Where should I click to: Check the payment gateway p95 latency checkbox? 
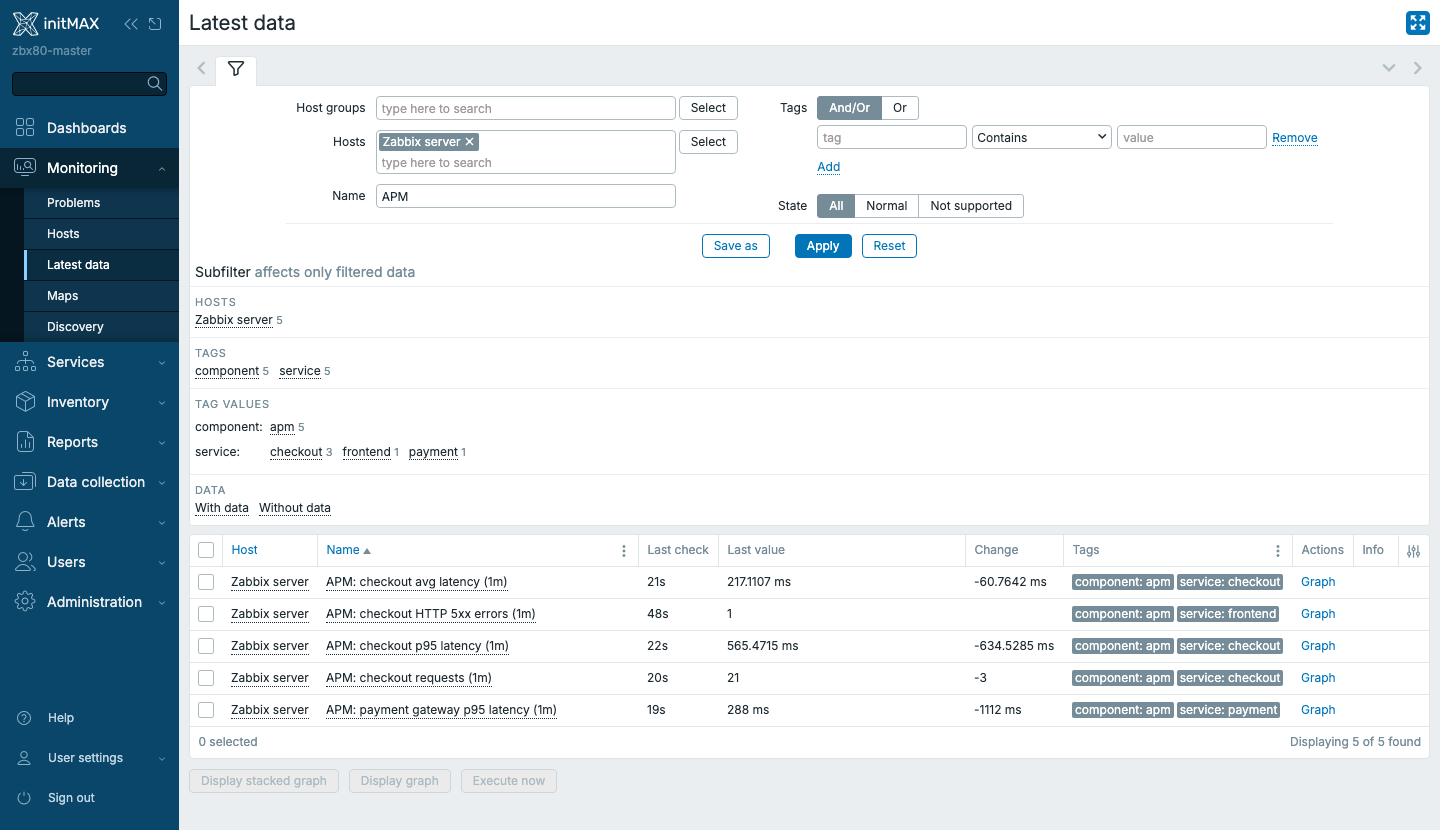[x=206, y=710]
